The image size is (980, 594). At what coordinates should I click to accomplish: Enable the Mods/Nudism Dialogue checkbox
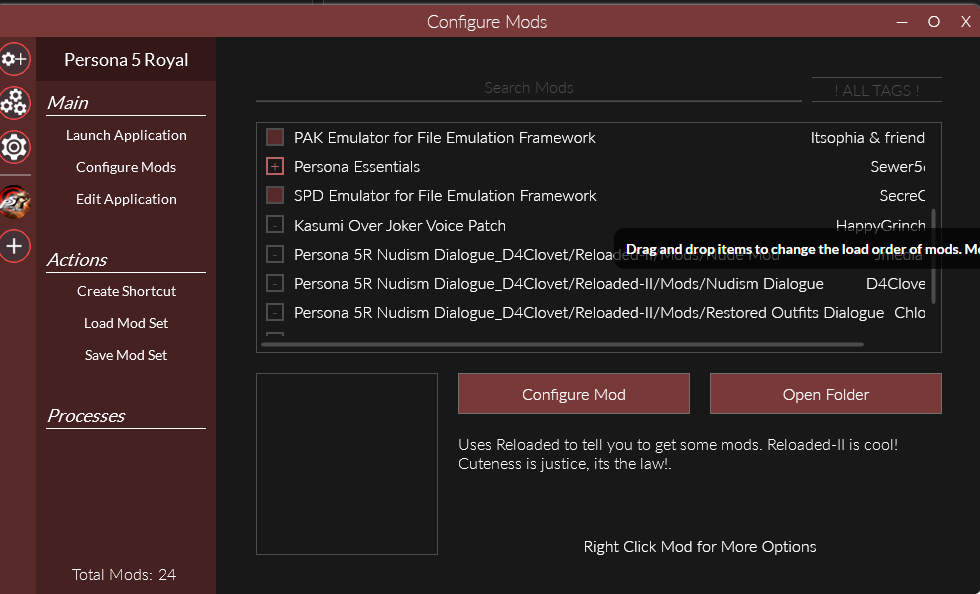[x=275, y=283]
